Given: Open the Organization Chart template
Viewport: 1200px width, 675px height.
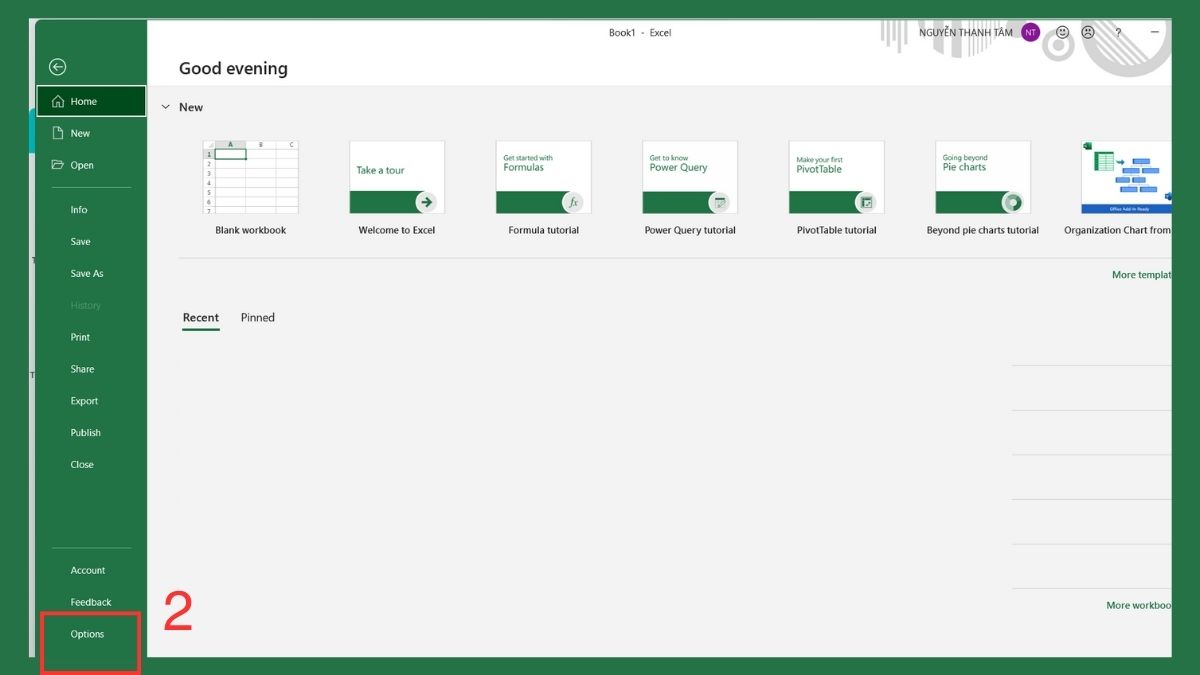Looking at the screenshot, I should pos(1126,177).
